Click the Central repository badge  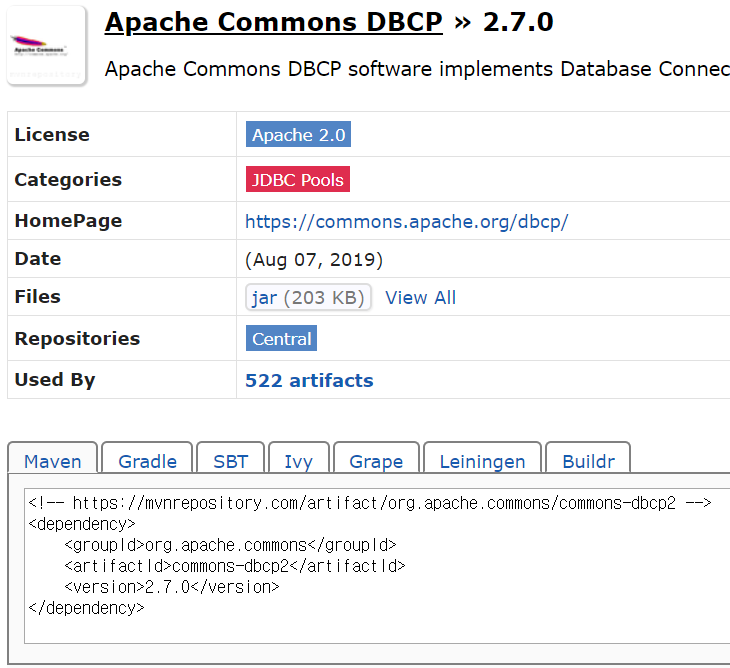(x=281, y=338)
